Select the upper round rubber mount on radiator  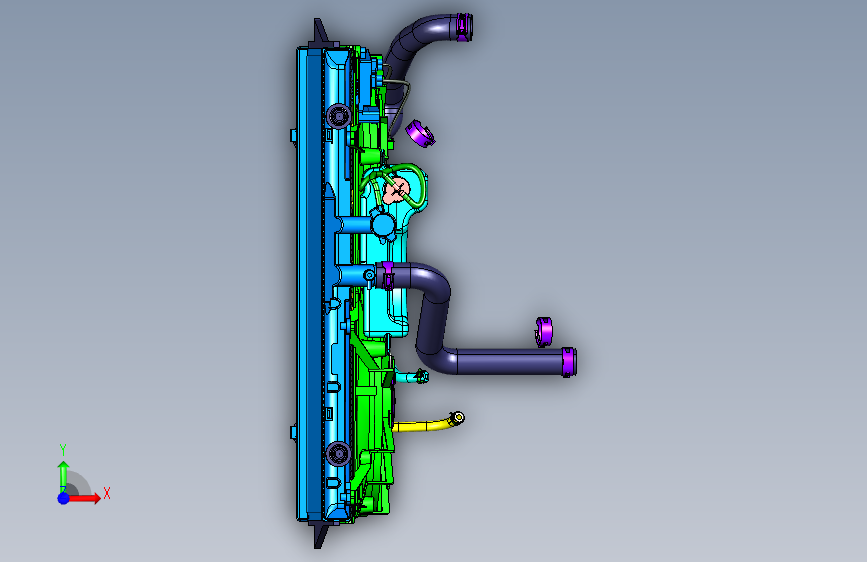pyautogui.click(x=338, y=116)
